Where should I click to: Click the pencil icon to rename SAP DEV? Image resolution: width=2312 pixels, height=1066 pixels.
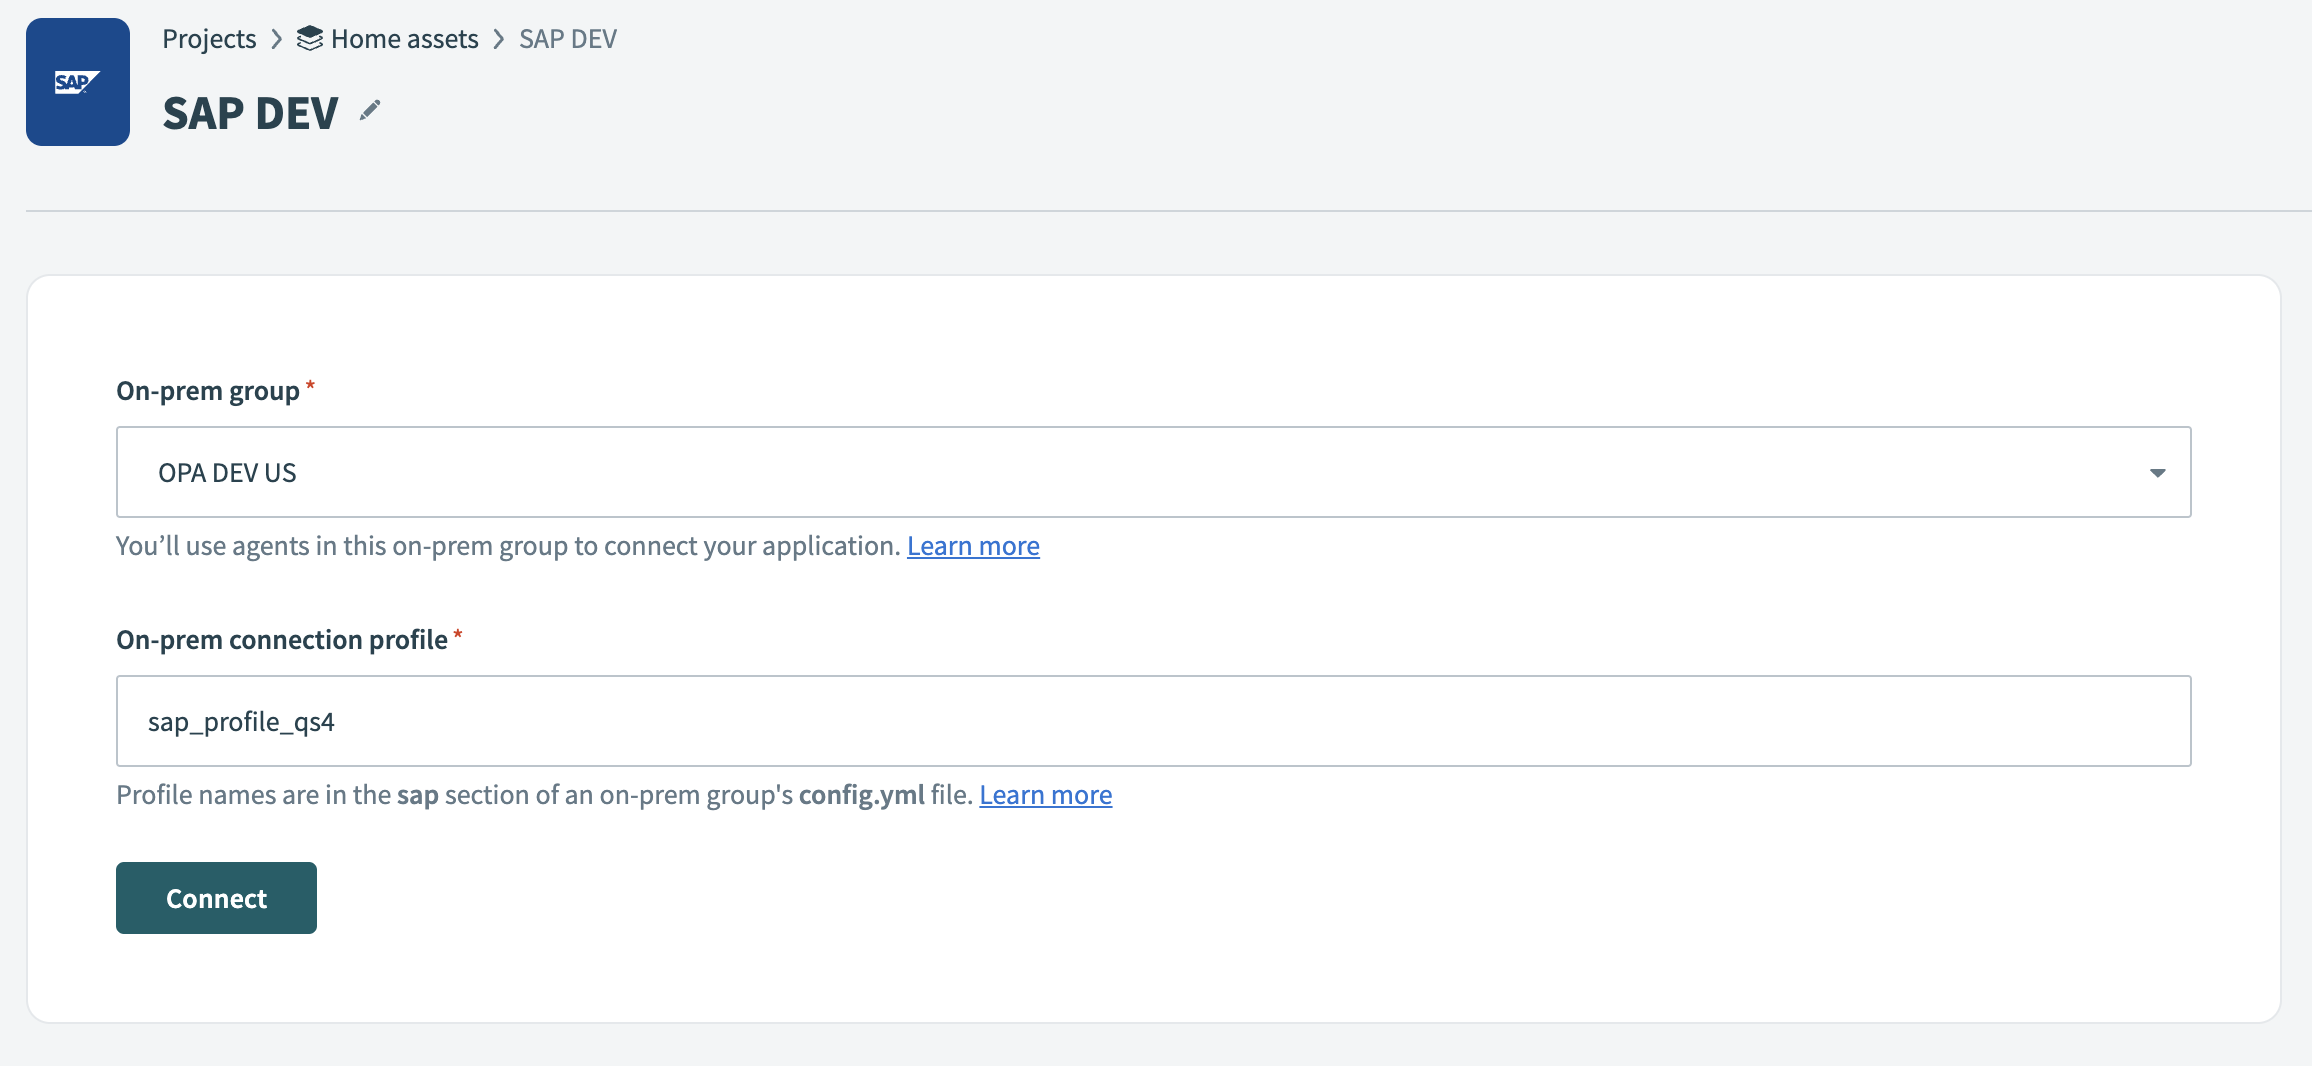(x=370, y=111)
